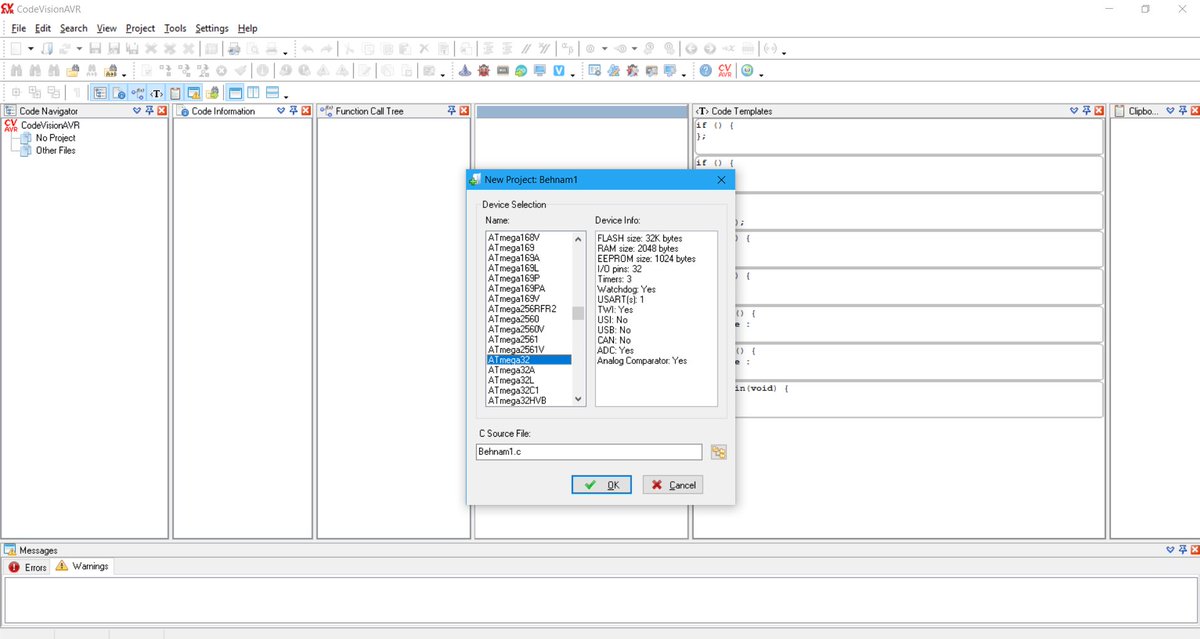Click the blue V toolbar icon
Viewport: 1200px width, 639px height.
tap(559, 71)
